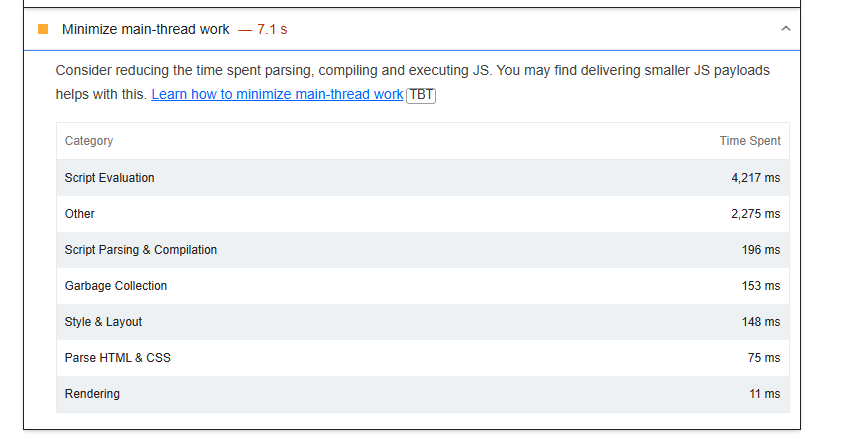The width and height of the screenshot is (864, 440).
Task: Click the Time Spent column header
Action: click(750, 141)
